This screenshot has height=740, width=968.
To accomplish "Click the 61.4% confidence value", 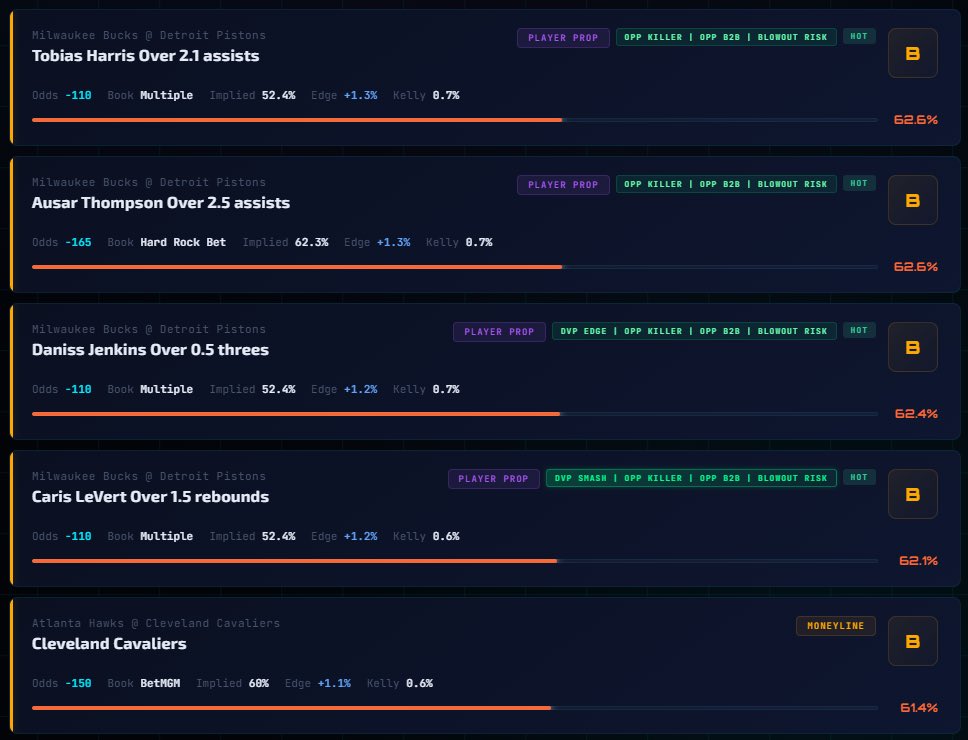I will (x=919, y=707).
